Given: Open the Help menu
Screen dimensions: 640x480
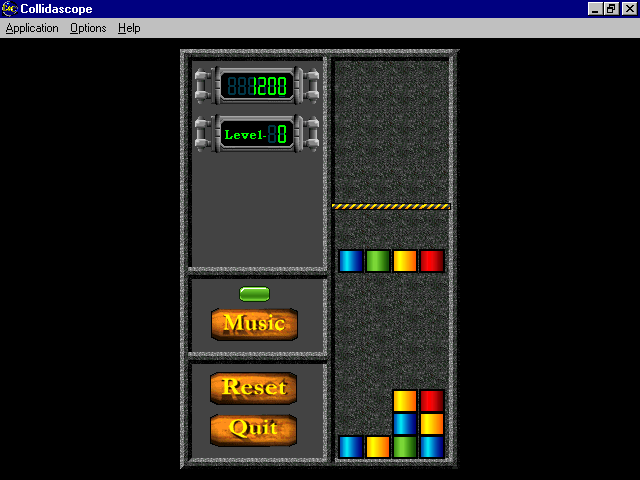Looking at the screenshot, I should (129, 28).
